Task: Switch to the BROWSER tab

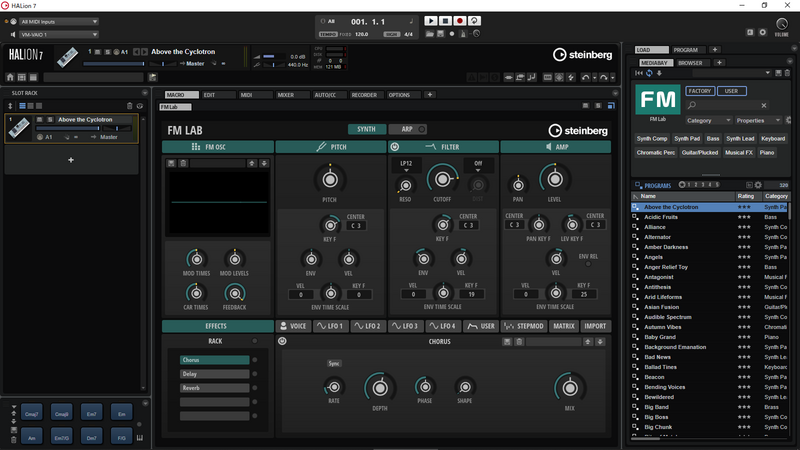Action: click(x=694, y=63)
